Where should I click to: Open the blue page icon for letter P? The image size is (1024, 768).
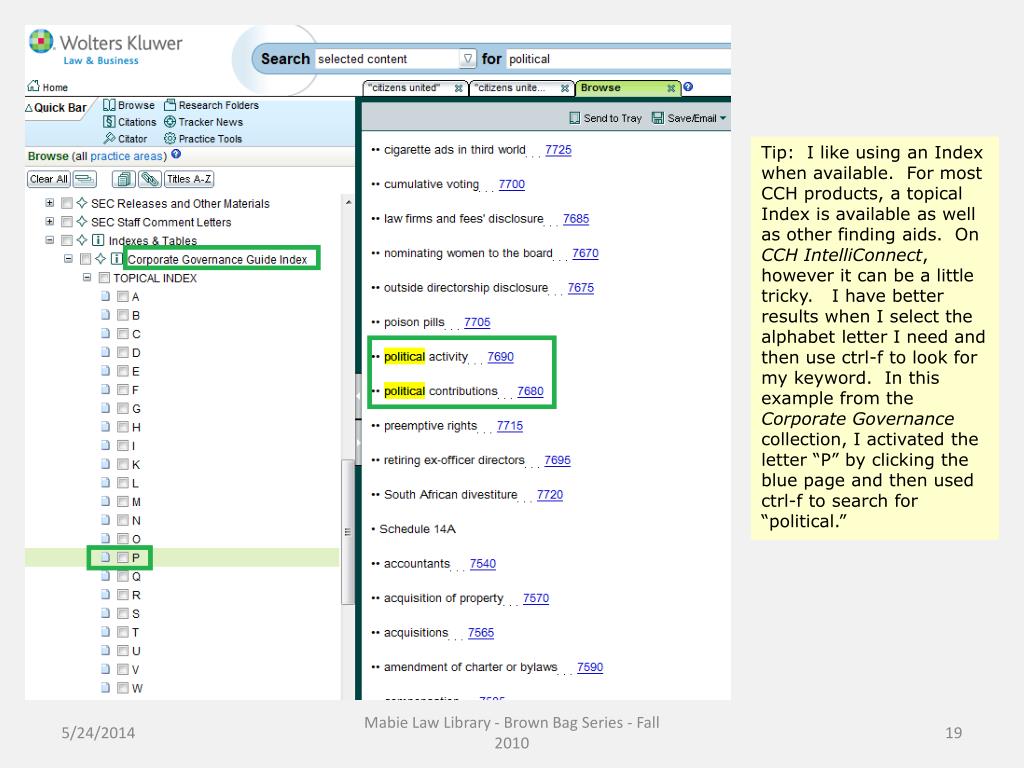(105, 557)
